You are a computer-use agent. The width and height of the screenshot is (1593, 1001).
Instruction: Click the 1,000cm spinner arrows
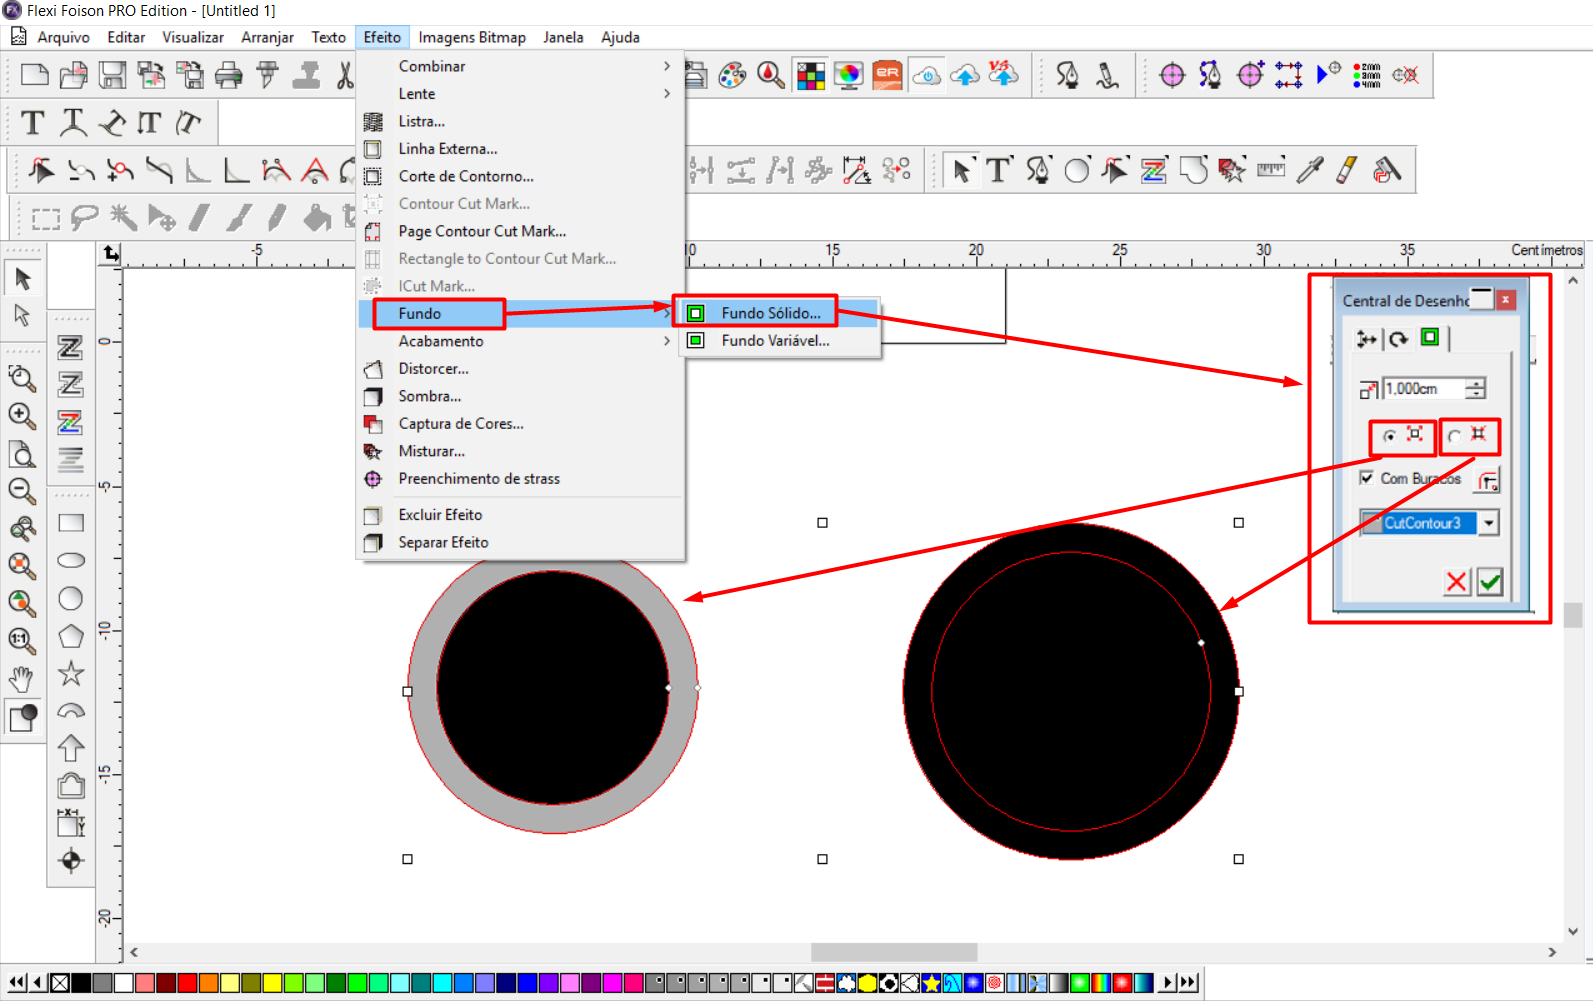pyautogui.click(x=1476, y=388)
